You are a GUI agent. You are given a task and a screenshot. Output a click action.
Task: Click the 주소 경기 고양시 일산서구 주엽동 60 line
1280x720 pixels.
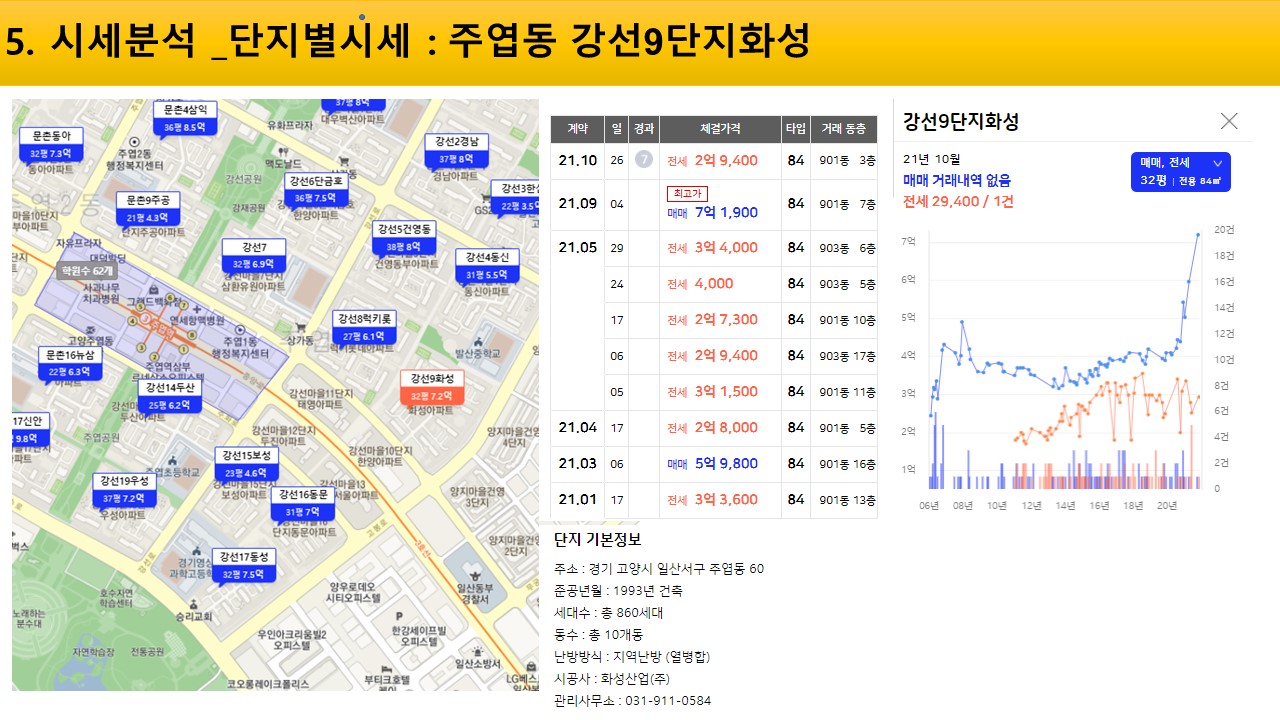pos(659,569)
